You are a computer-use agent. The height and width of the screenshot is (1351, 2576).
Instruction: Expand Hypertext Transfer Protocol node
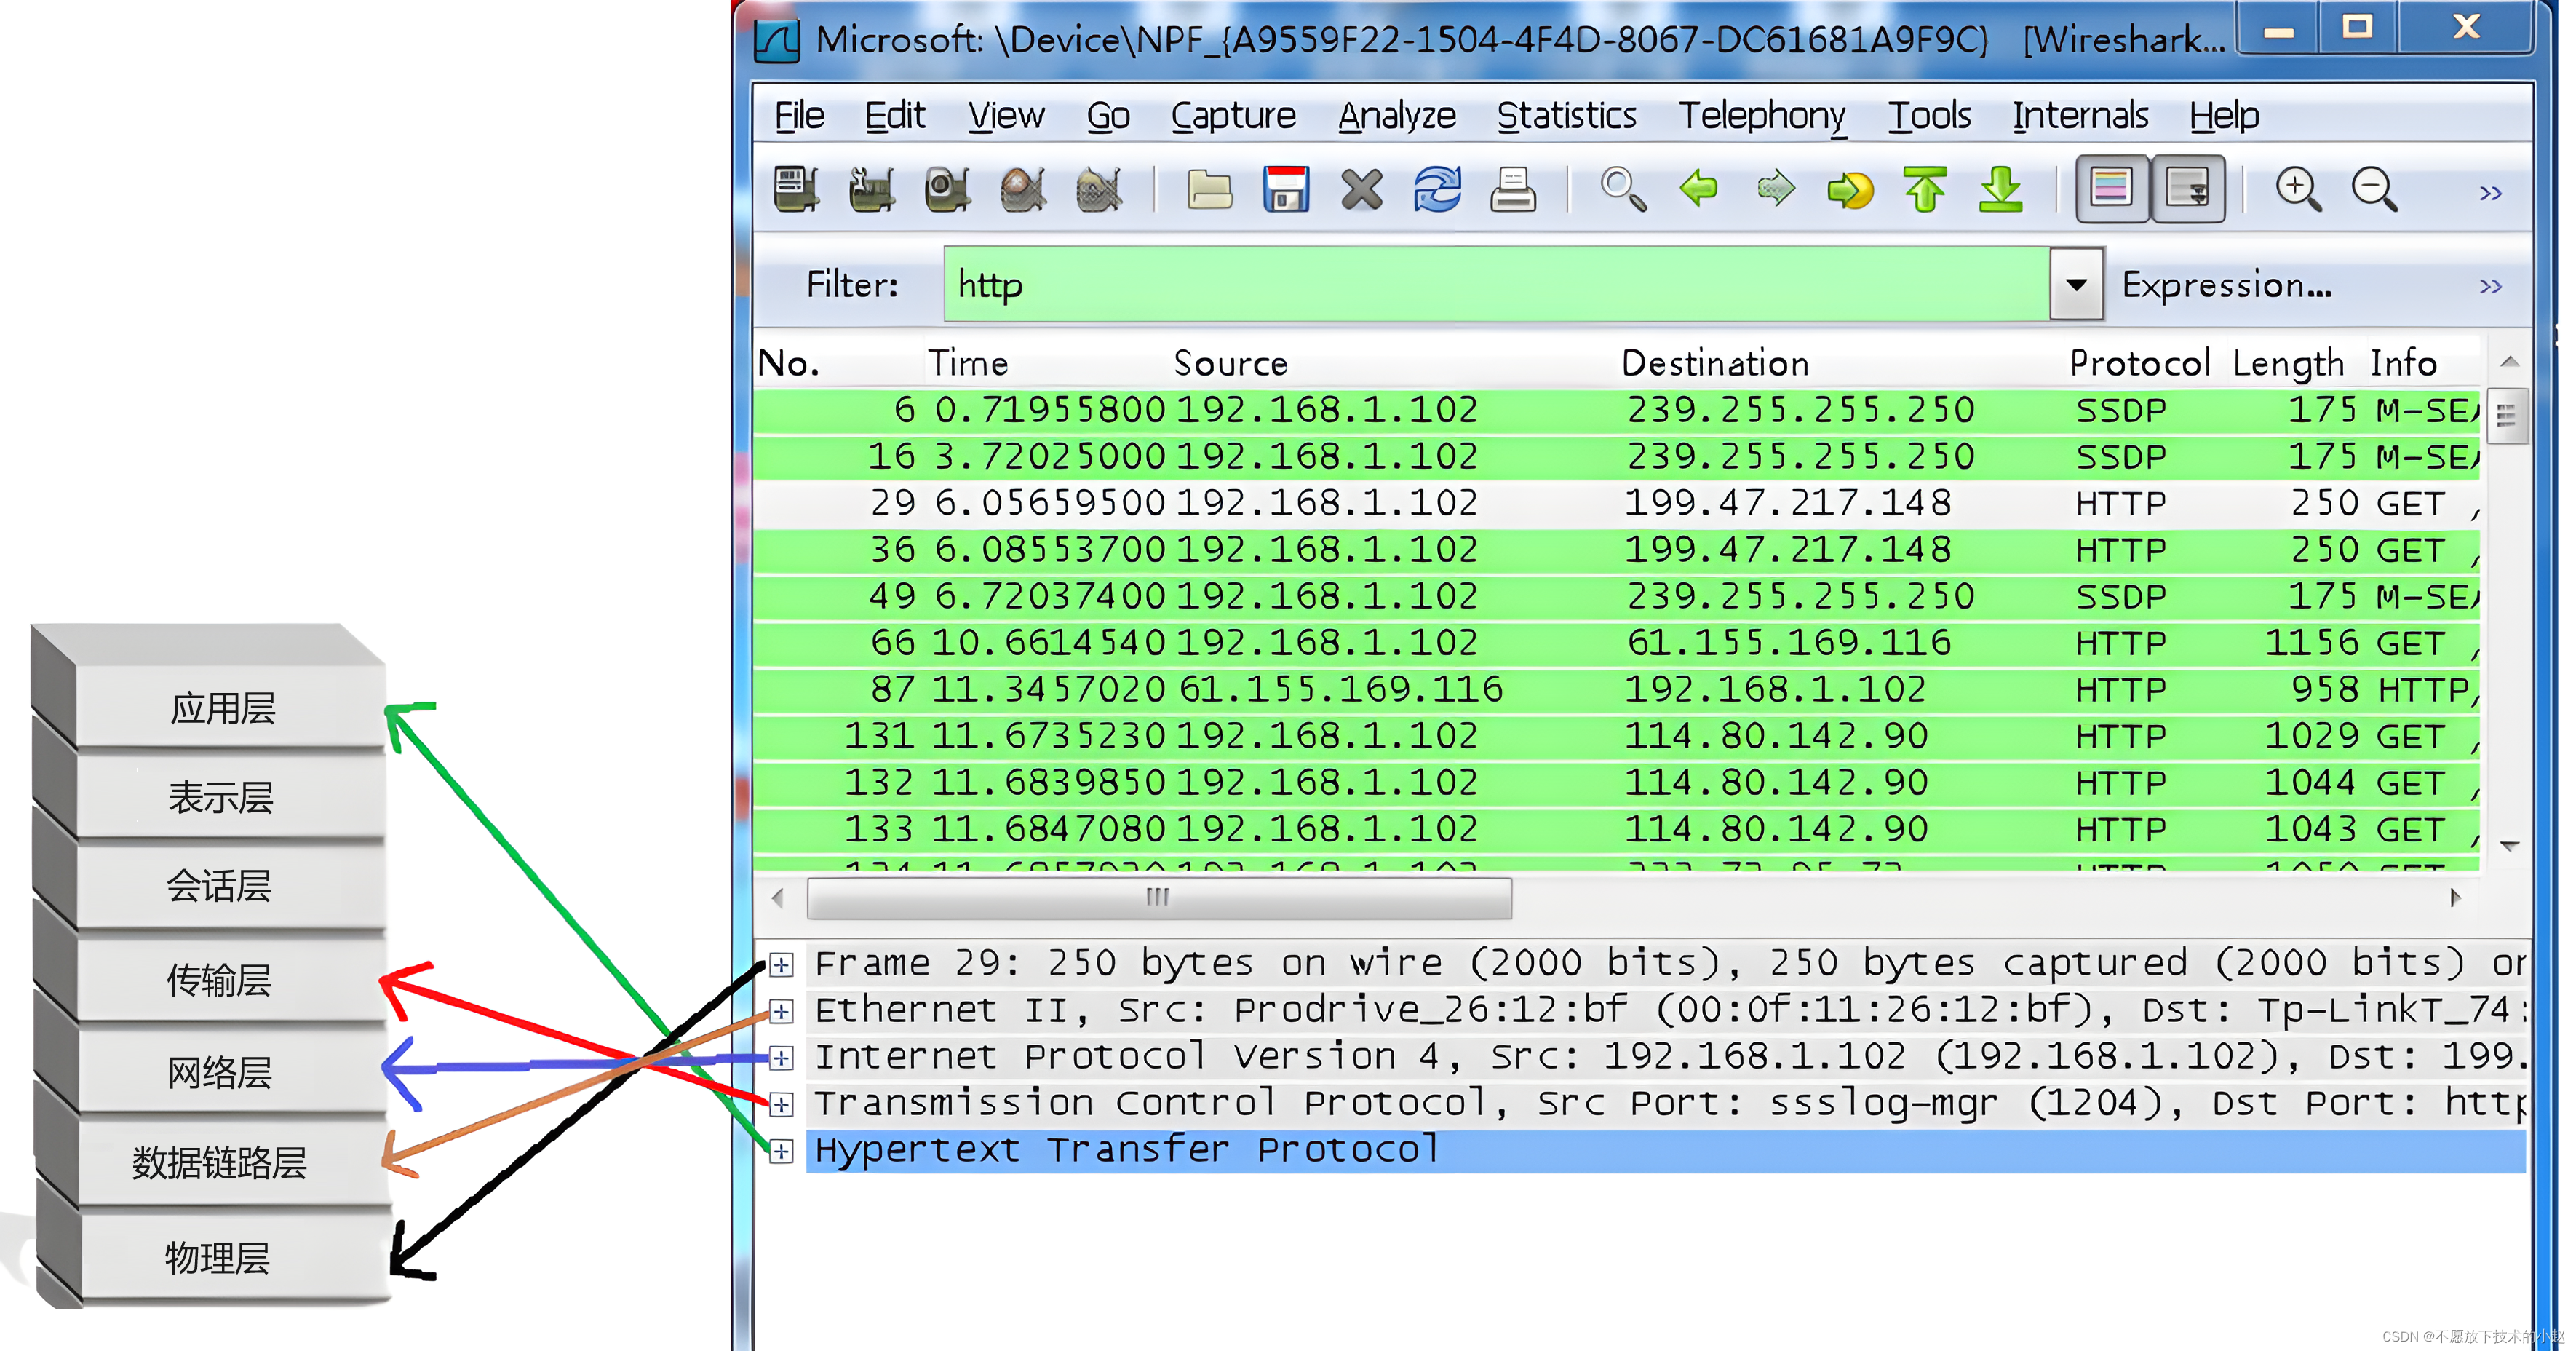tap(781, 1151)
